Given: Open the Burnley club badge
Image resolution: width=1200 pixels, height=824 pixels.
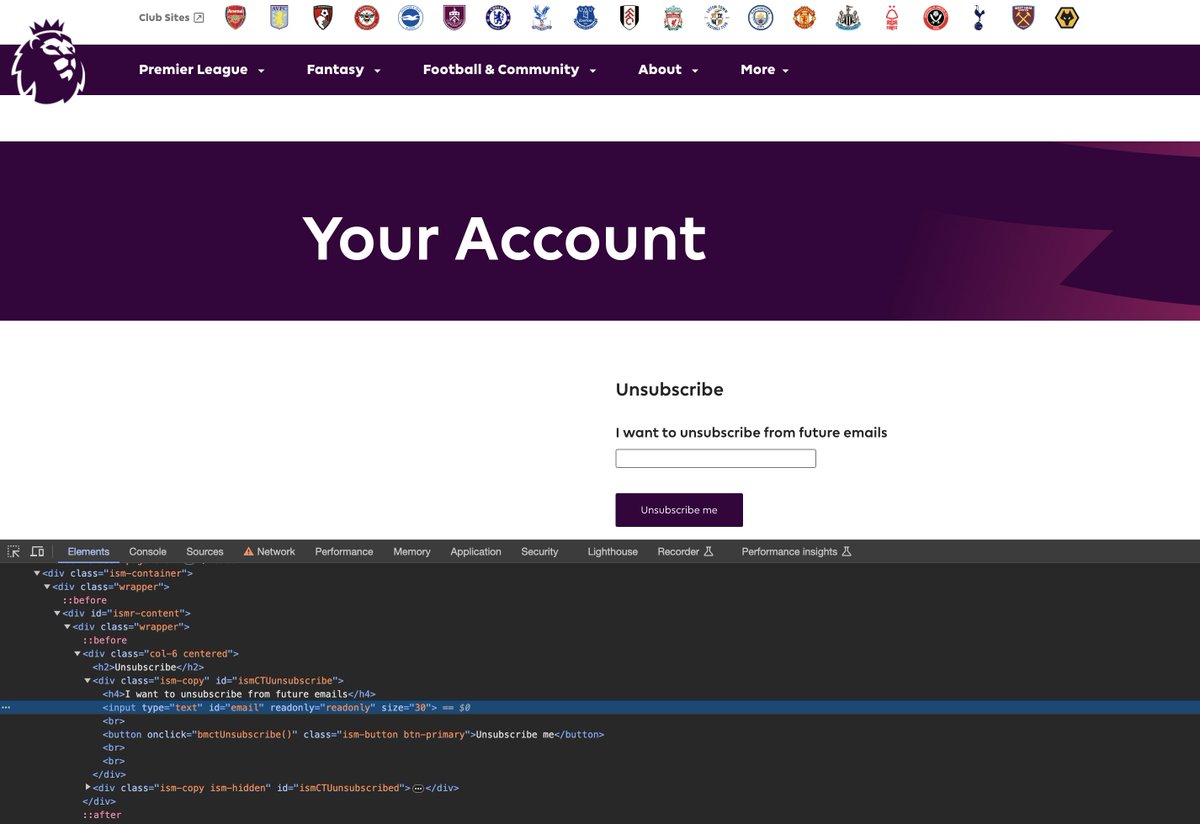Looking at the screenshot, I should tap(454, 17).
